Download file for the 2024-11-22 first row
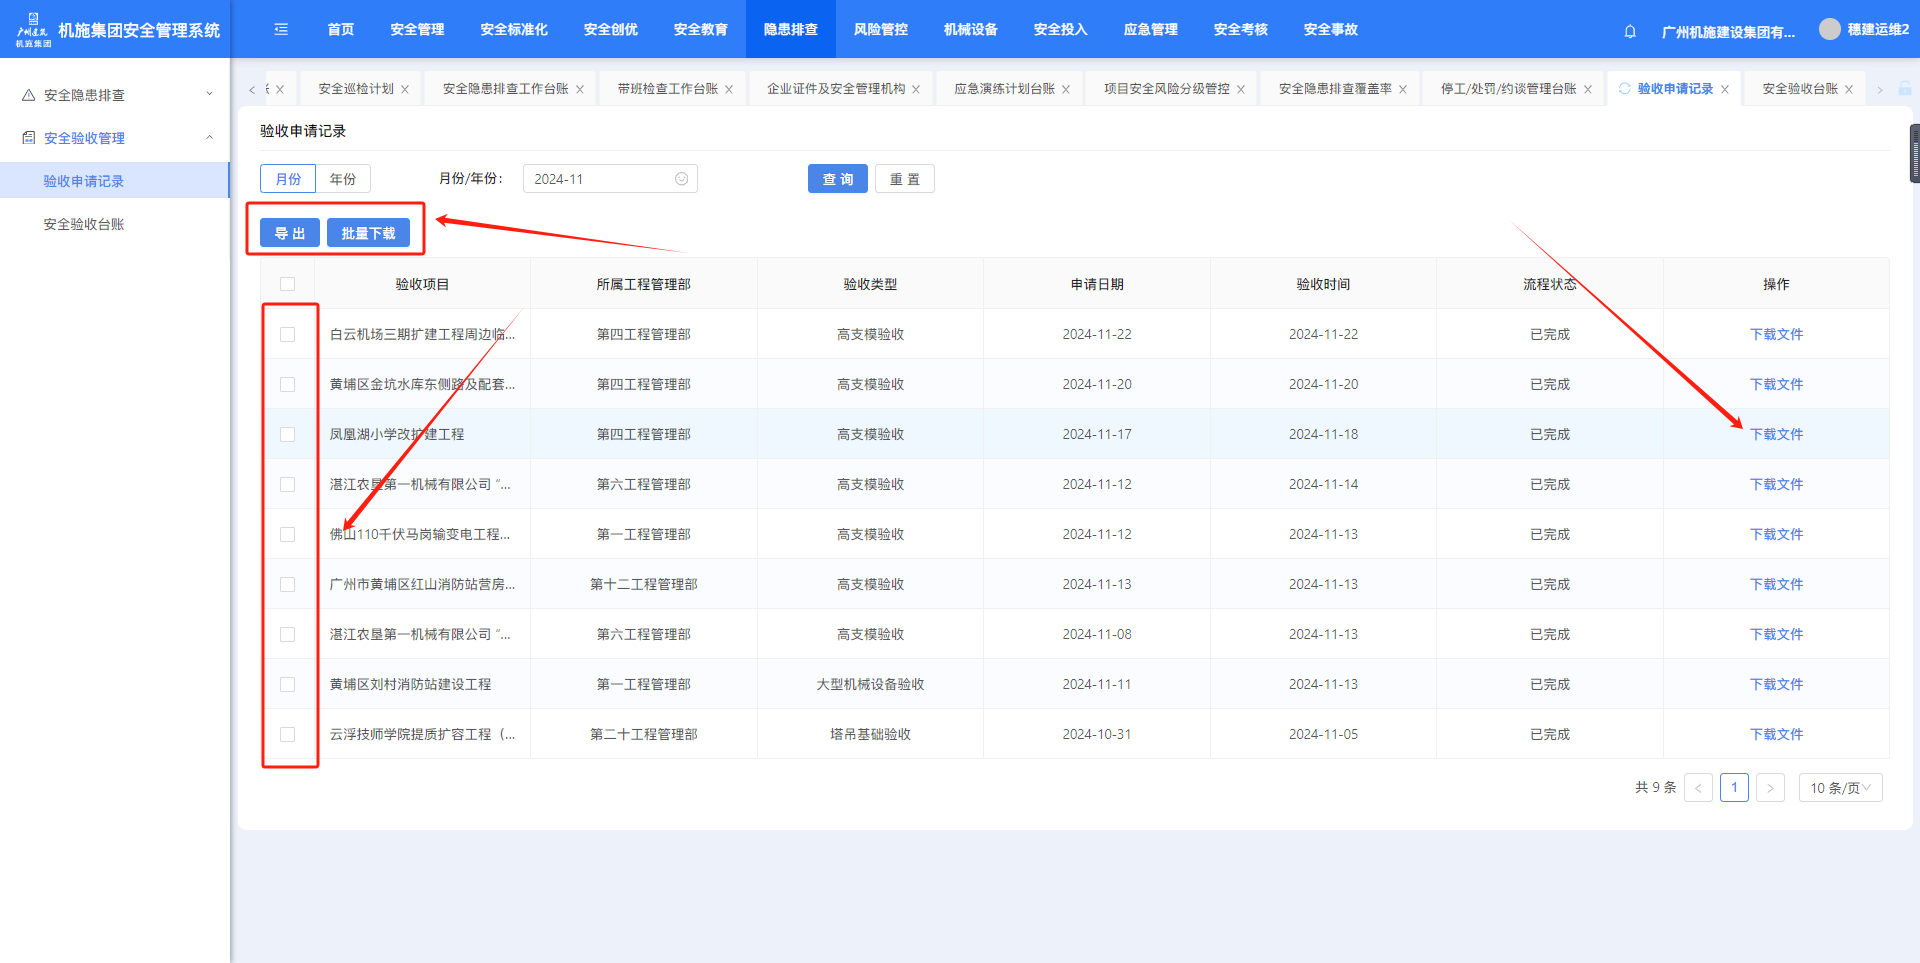This screenshot has height=963, width=1920. (1775, 334)
